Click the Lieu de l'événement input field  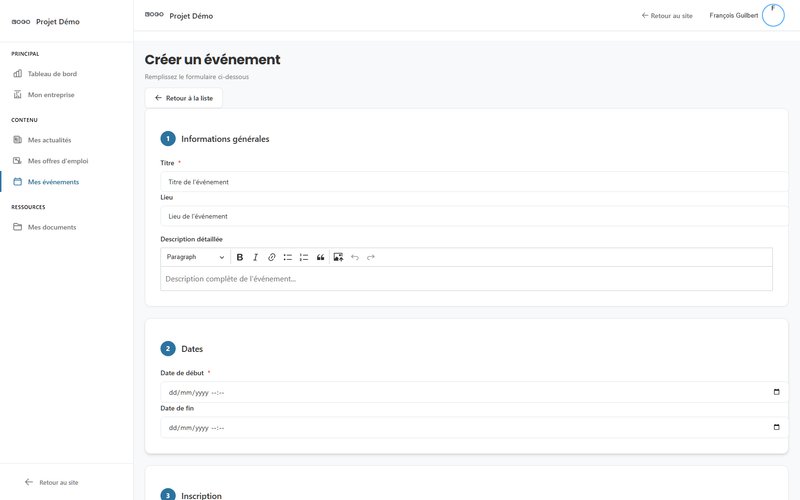(466, 216)
